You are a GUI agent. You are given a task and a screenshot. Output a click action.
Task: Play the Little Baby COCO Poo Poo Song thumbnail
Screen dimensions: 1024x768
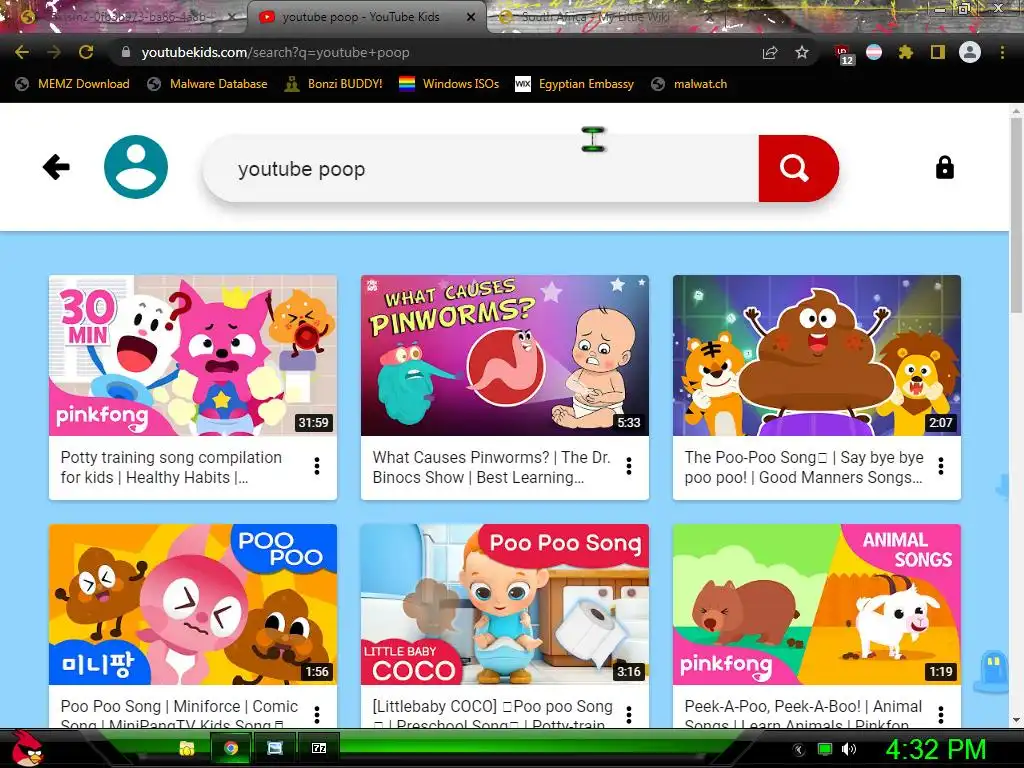click(505, 604)
